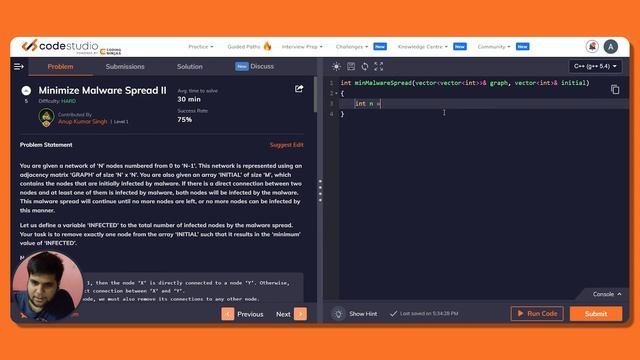
Task: Click the problem panel scrollbar
Action: point(315,95)
